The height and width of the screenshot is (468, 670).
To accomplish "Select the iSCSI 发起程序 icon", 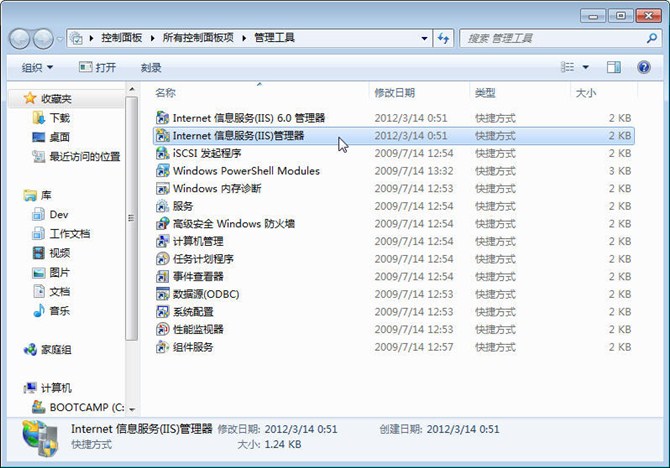I will pos(162,153).
